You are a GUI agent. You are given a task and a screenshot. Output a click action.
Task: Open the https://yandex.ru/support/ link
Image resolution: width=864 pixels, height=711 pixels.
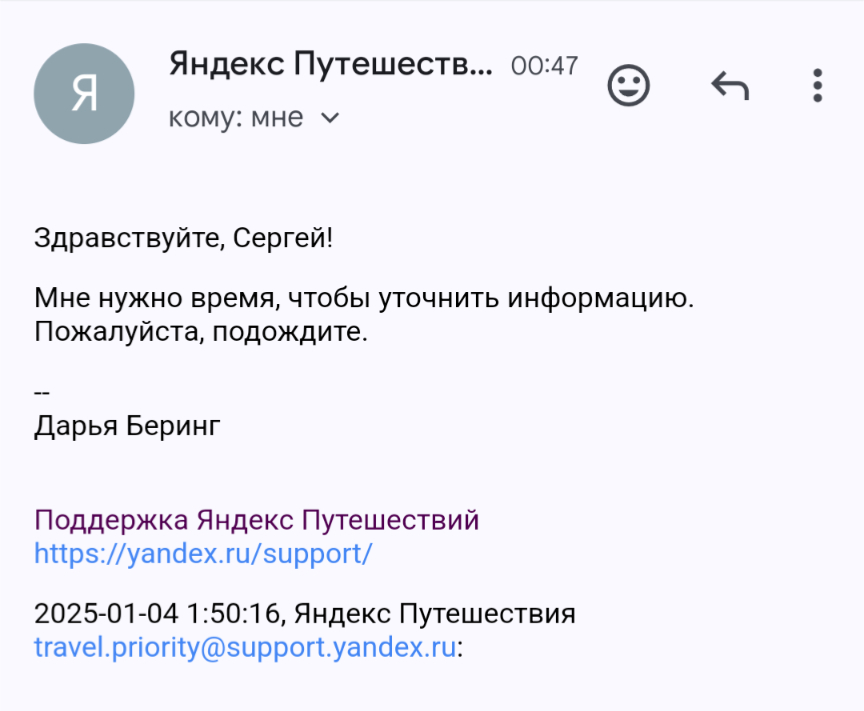point(203,553)
